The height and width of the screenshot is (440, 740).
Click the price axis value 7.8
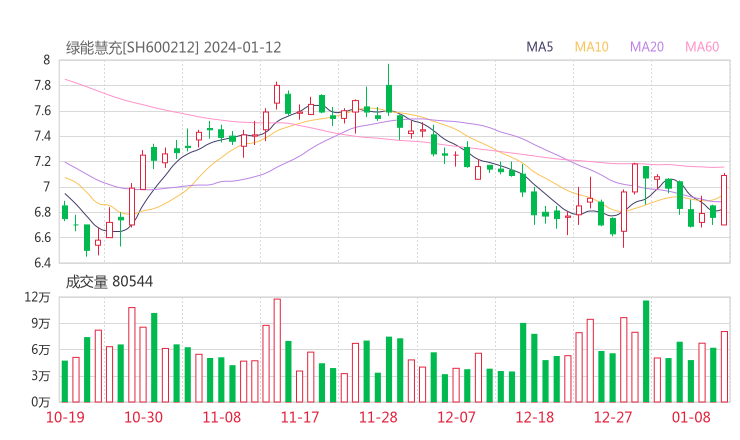click(x=42, y=85)
